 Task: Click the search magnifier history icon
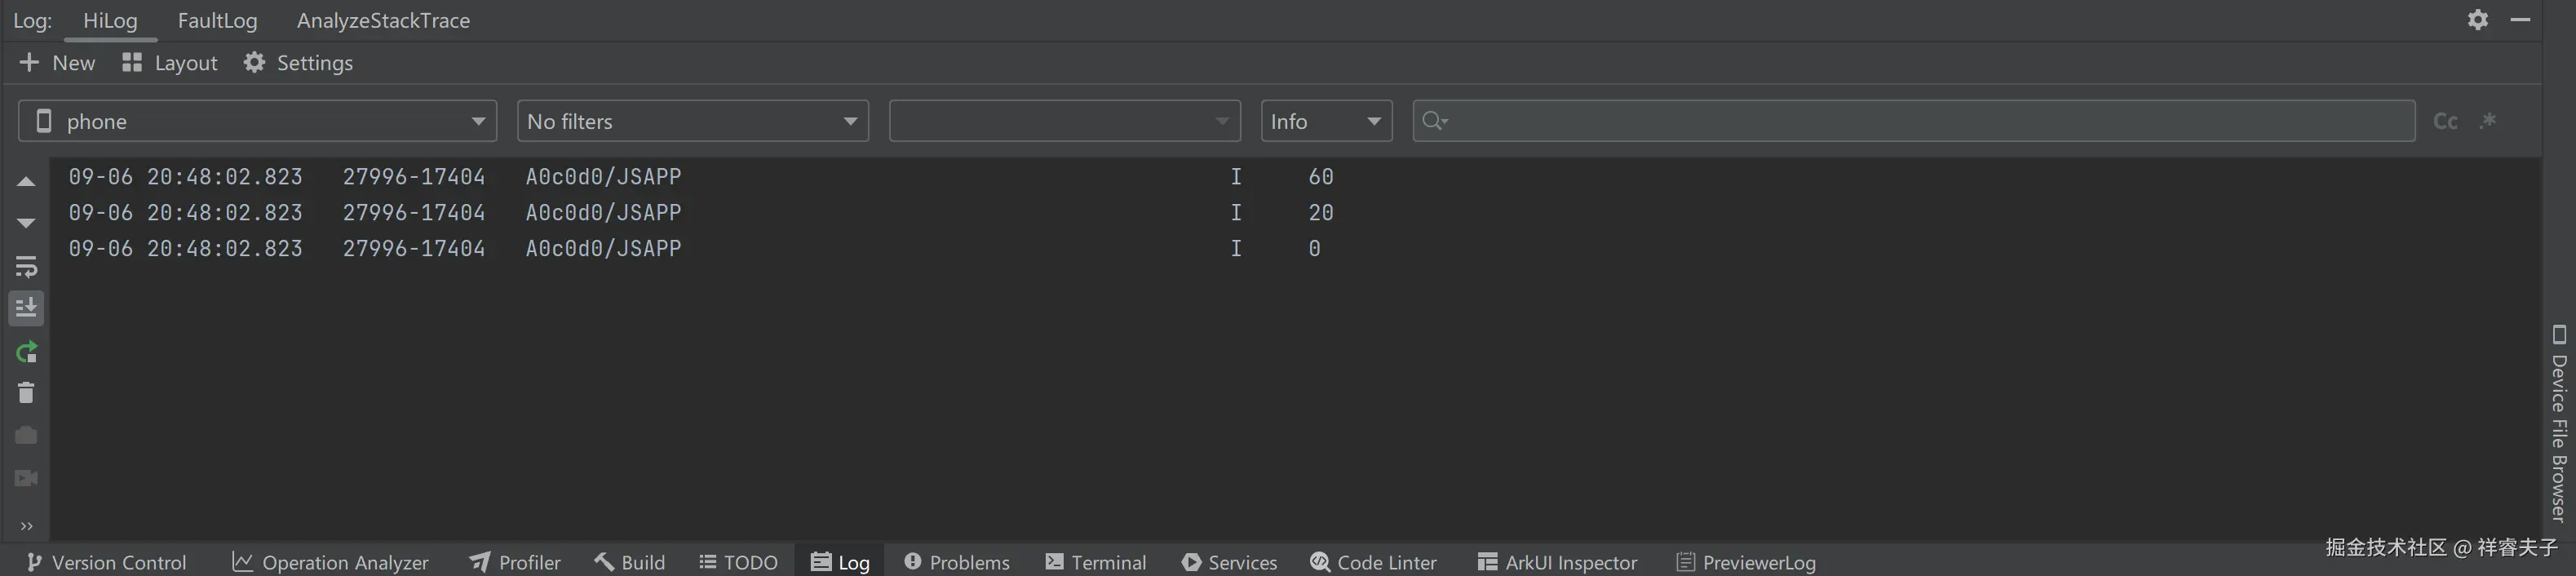click(1435, 121)
